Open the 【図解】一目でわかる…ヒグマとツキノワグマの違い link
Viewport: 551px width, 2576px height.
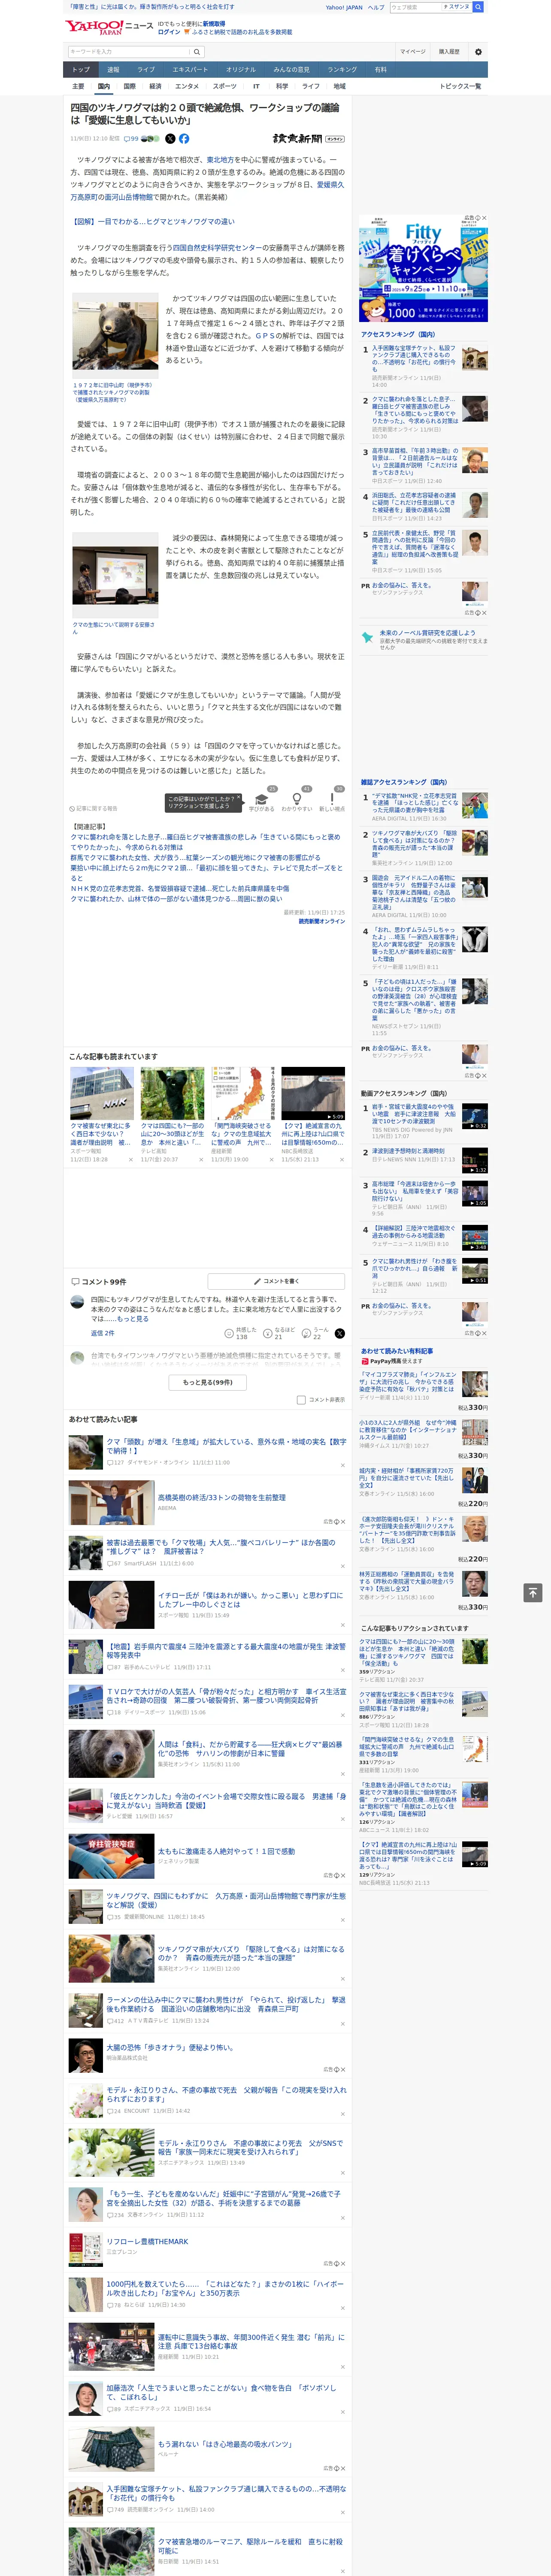pos(153,222)
